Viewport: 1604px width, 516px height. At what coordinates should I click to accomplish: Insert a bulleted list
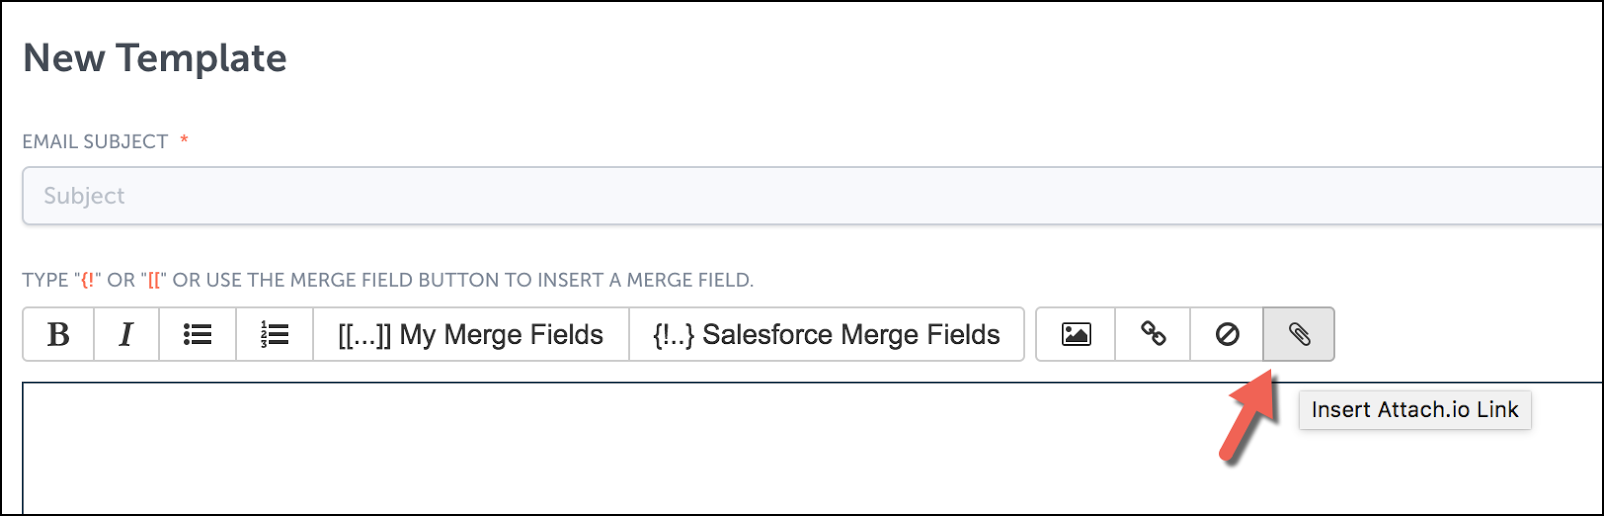click(x=197, y=334)
